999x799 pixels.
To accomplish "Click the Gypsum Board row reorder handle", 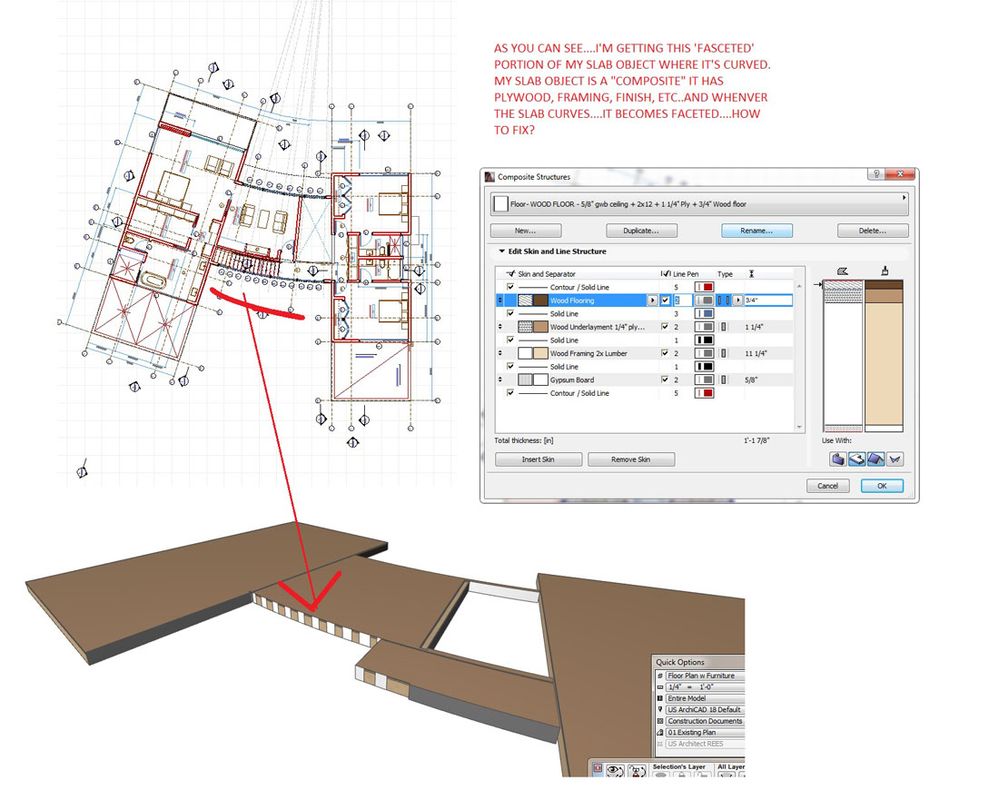I will (500, 380).
